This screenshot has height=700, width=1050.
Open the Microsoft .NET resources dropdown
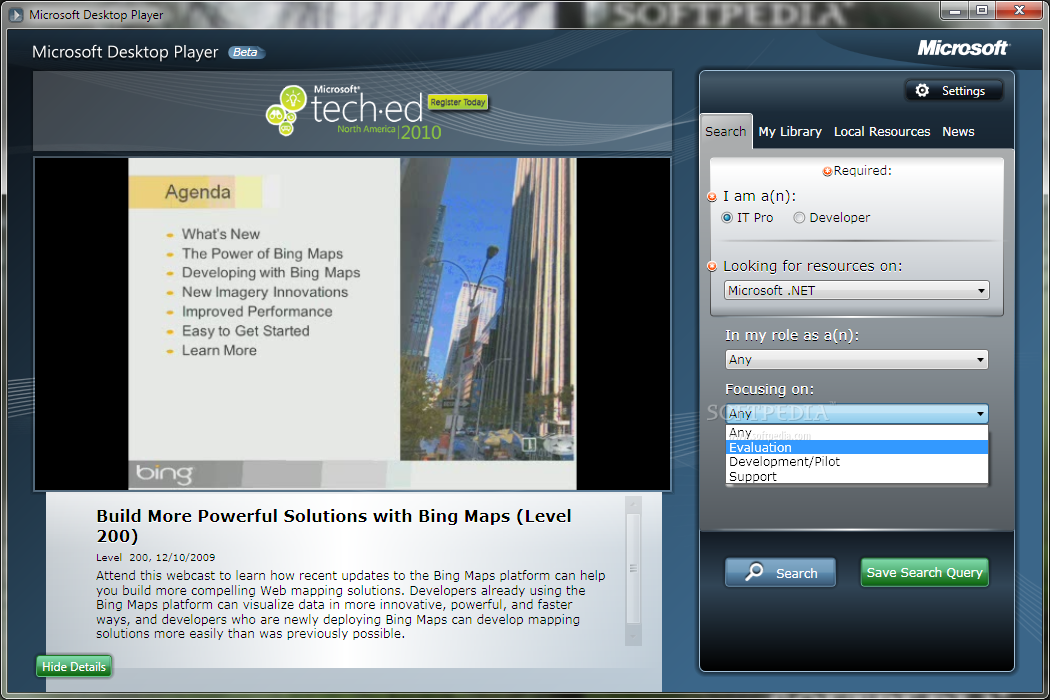tap(856, 290)
